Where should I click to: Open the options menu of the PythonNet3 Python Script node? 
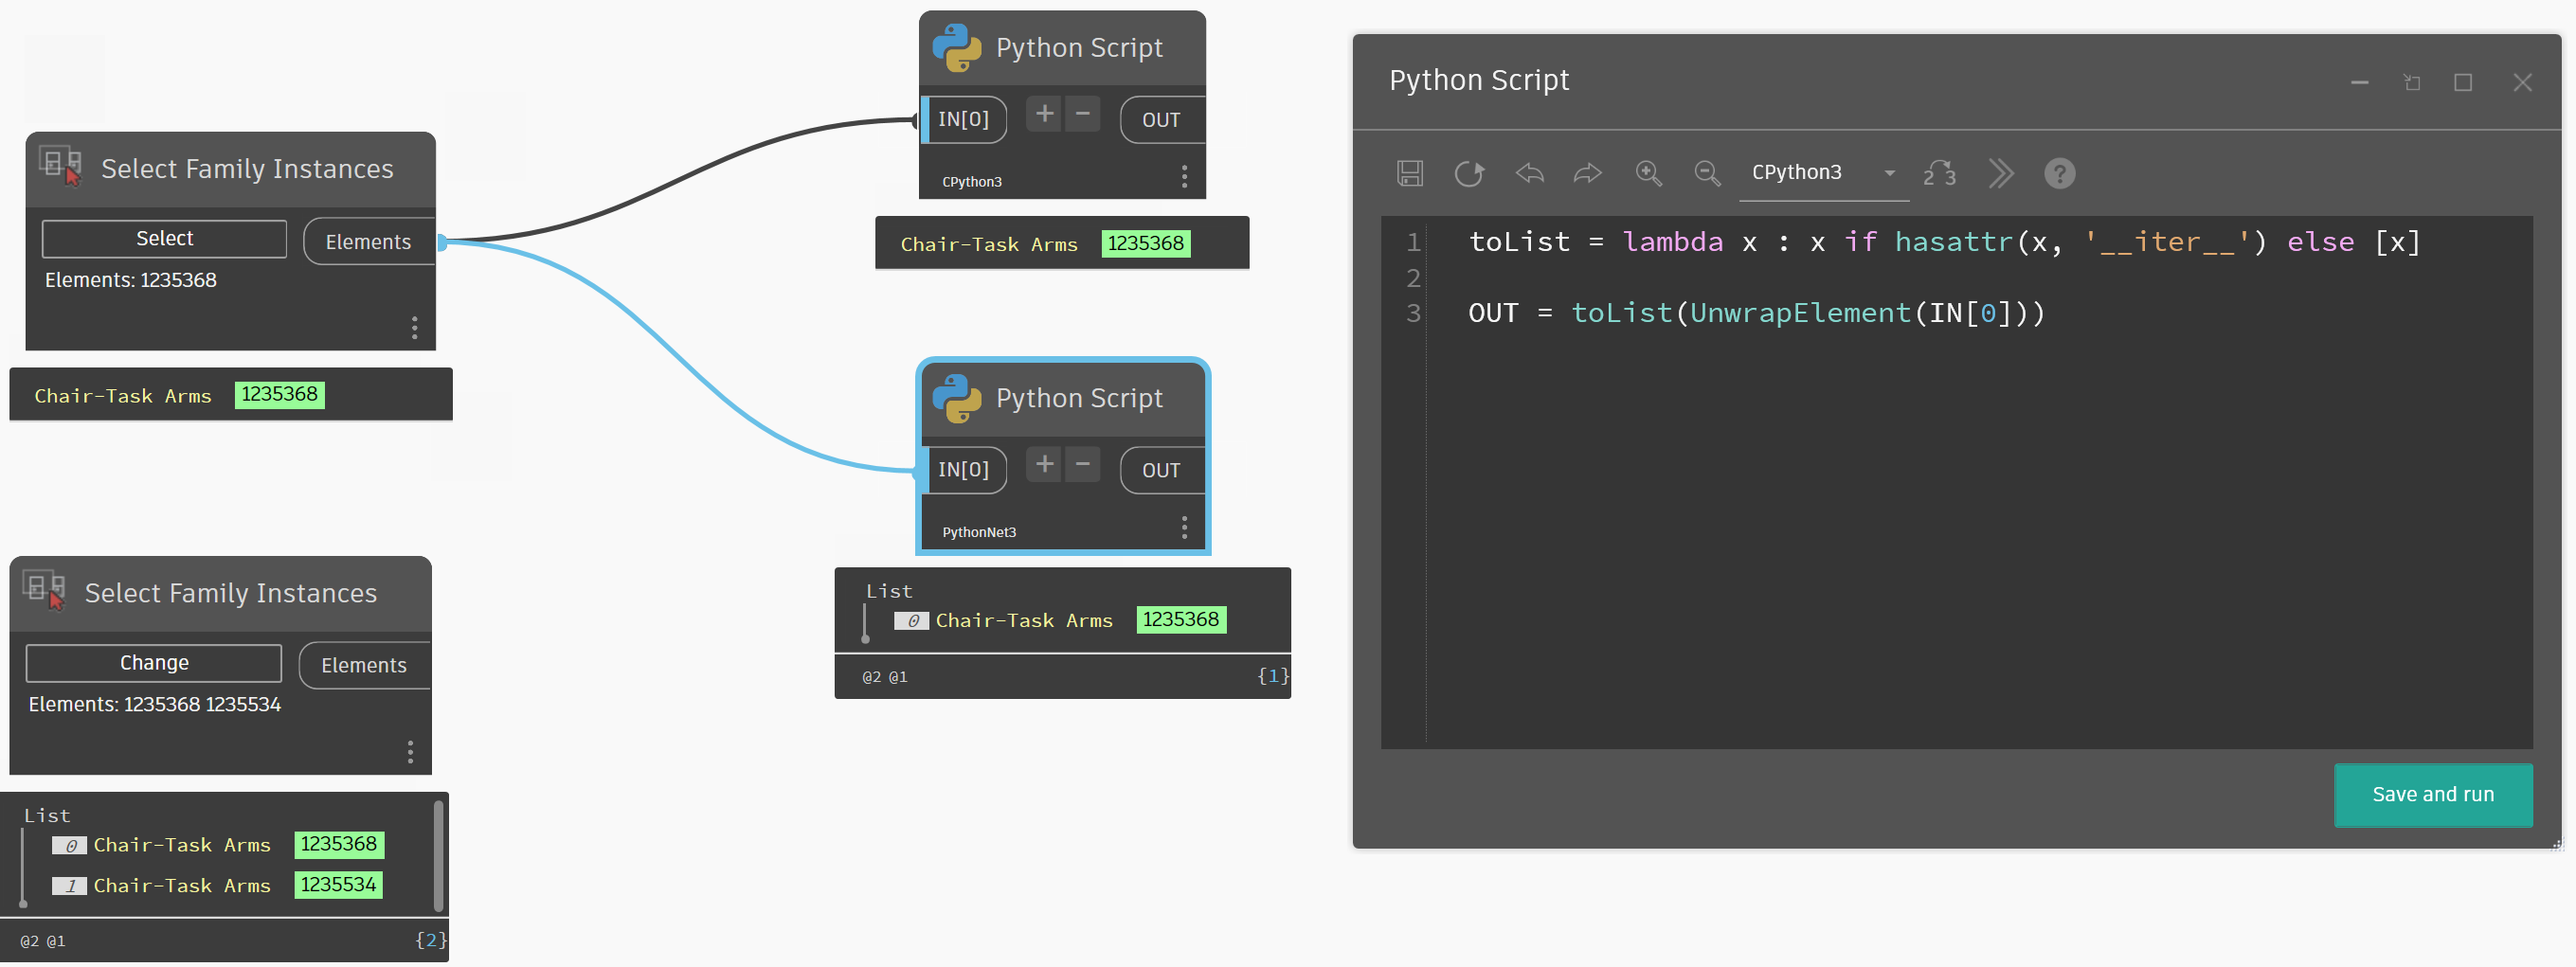coord(1184,527)
